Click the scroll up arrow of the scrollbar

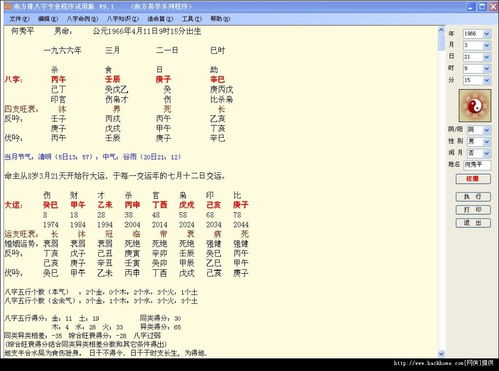point(441,30)
